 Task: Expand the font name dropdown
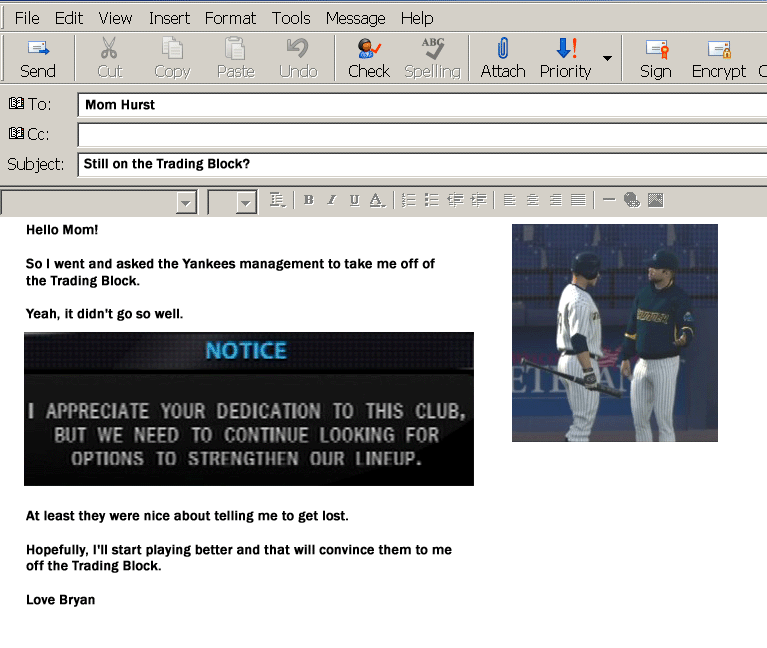185,203
